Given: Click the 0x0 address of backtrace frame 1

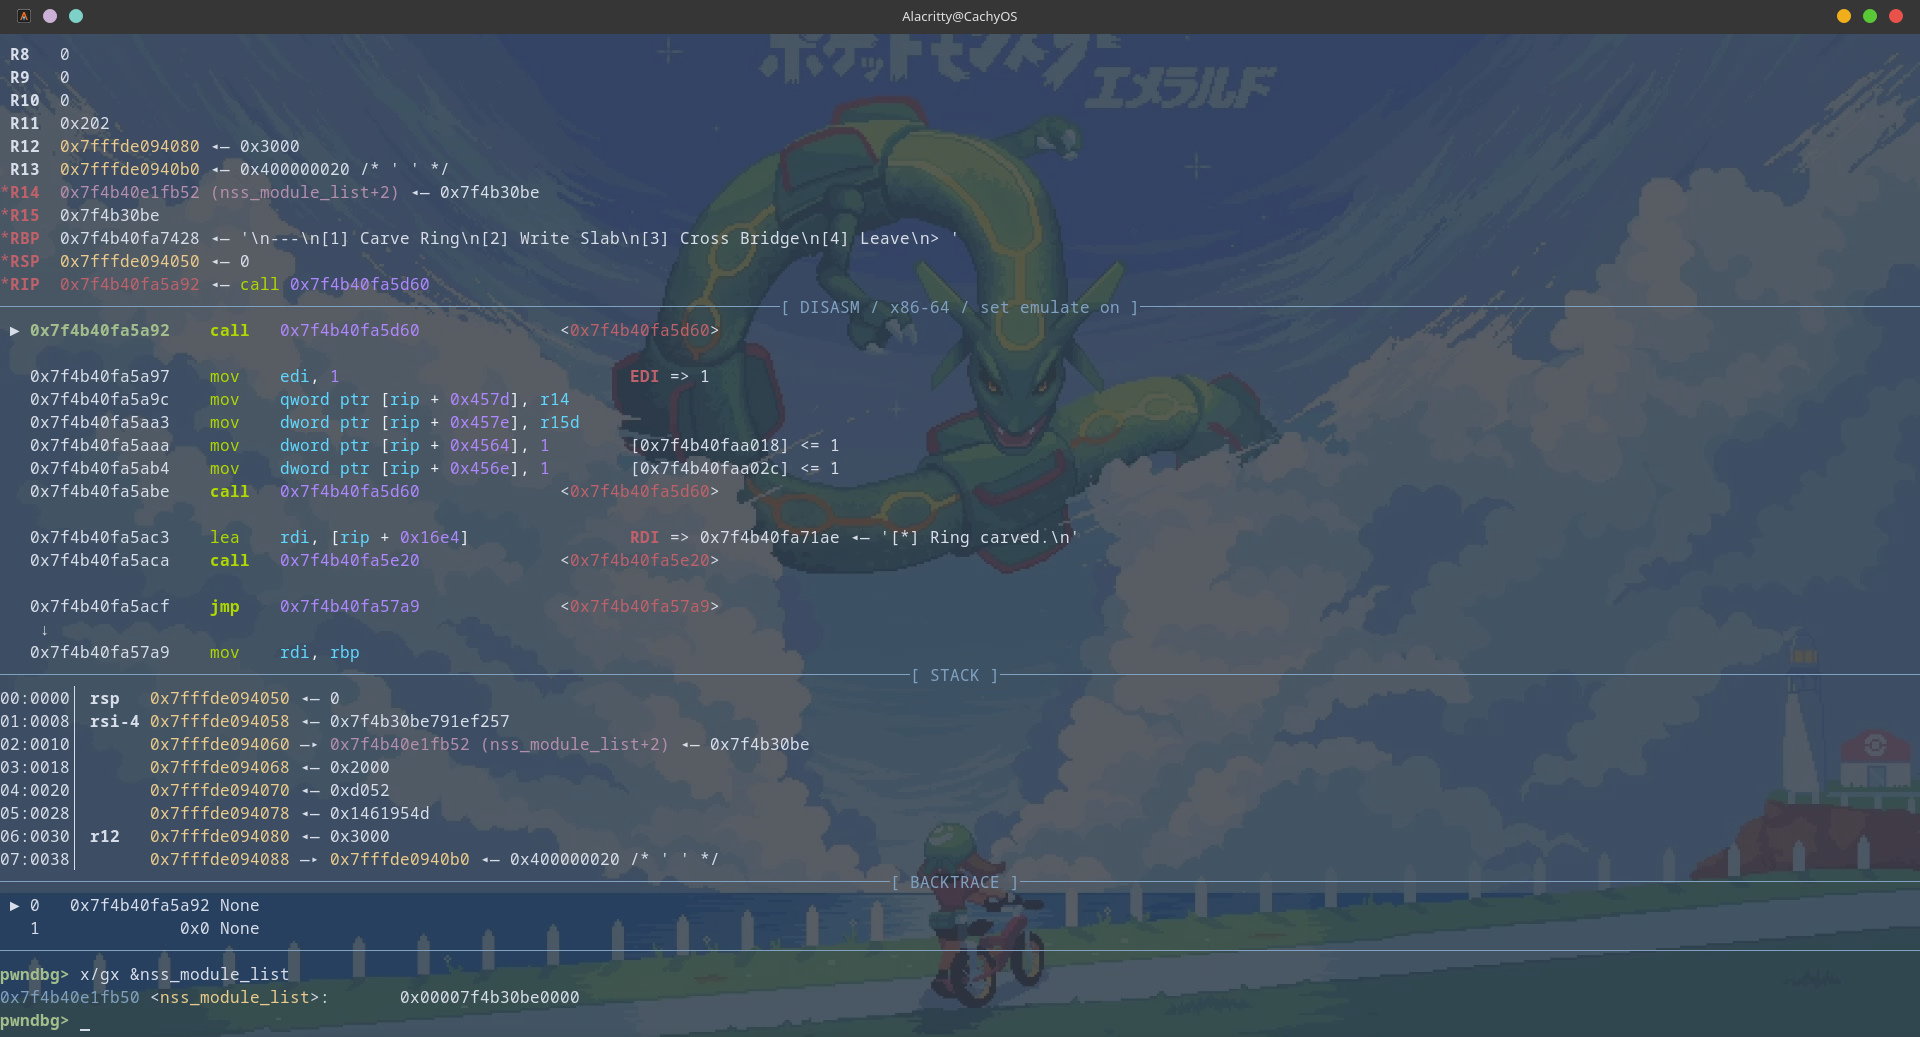Looking at the screenshot, I should click(195, 928).
